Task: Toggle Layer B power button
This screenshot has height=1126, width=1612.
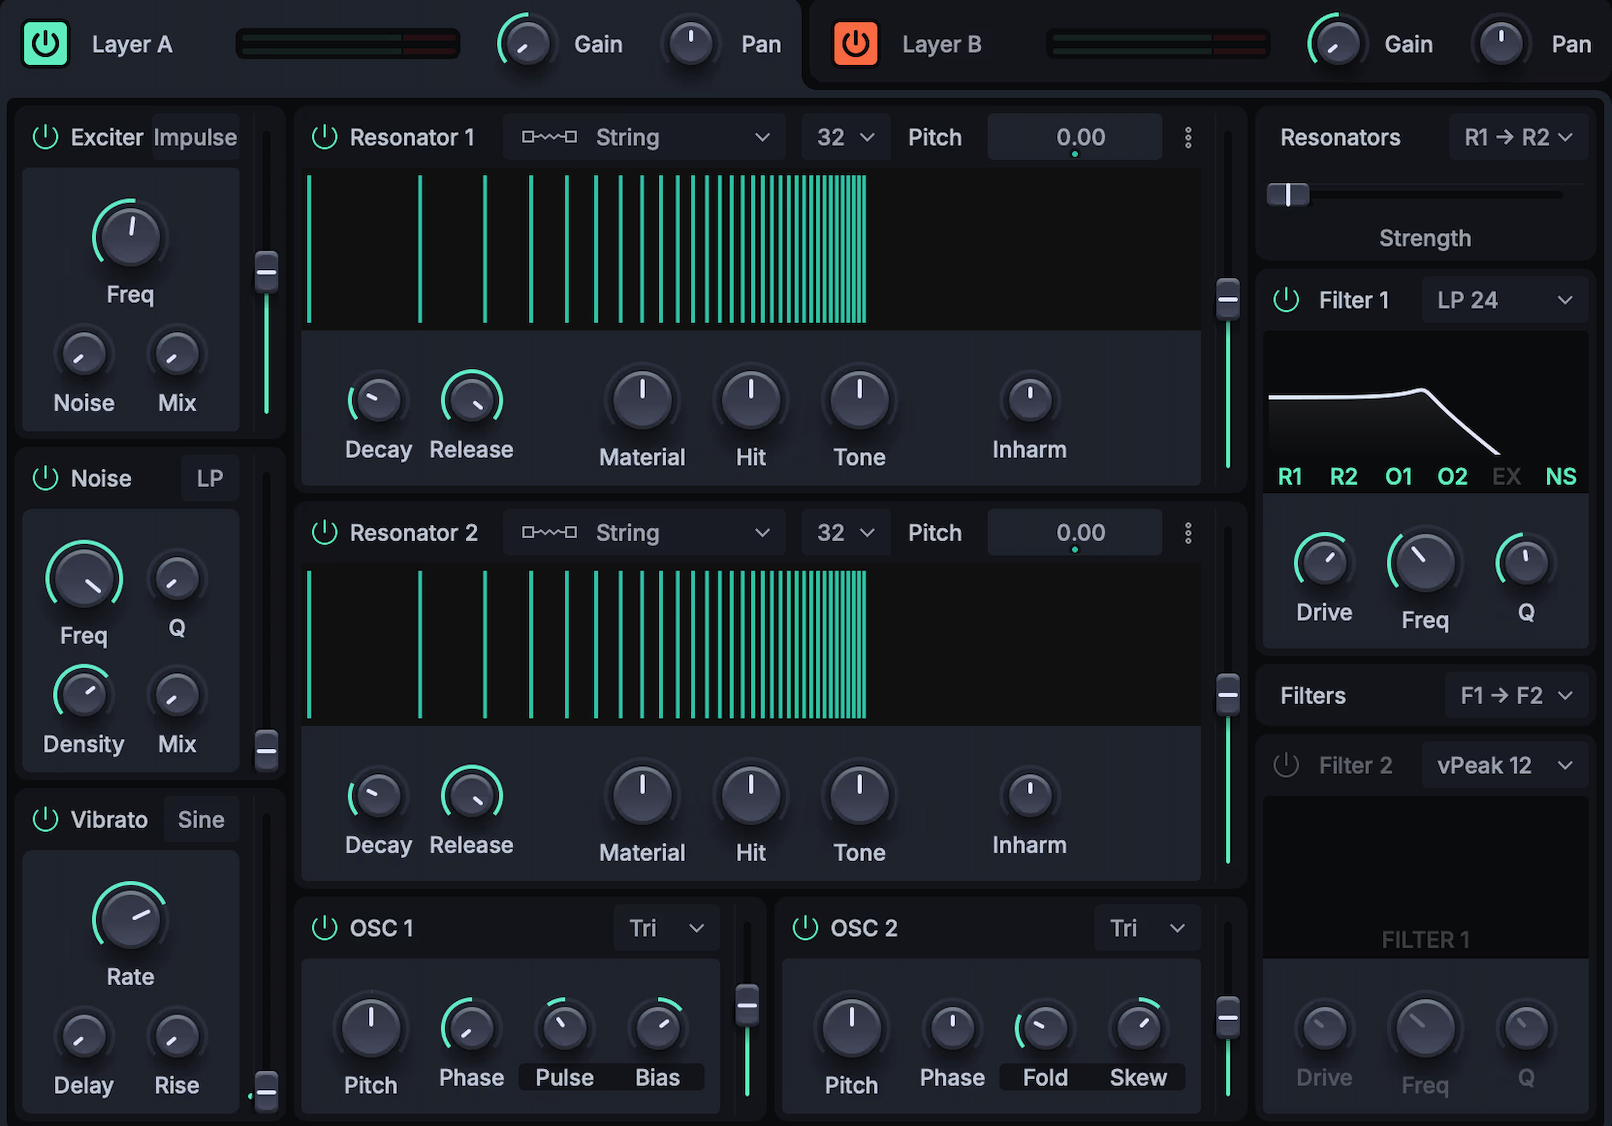Action: click(x=855, y=44)
